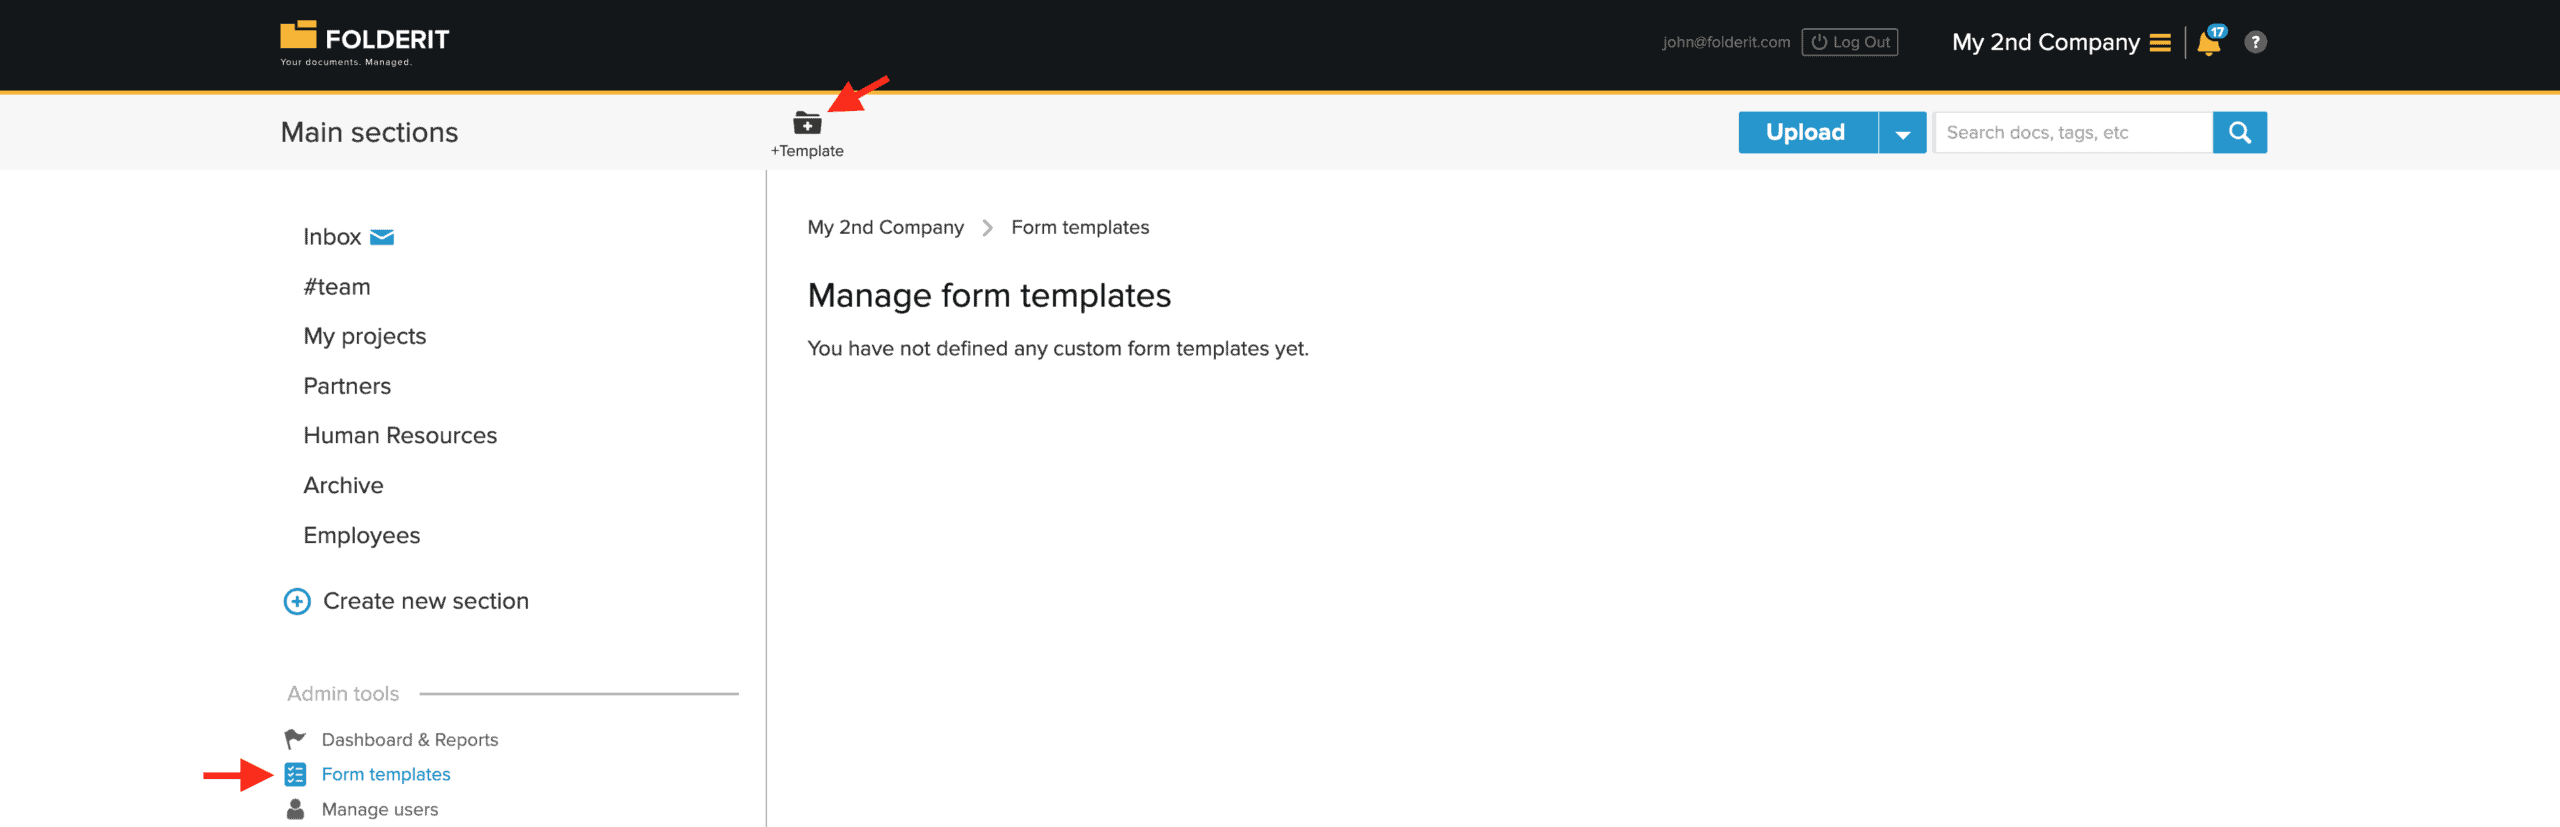Click the Dashboard & Reports flag icon
This screenshot has width=2560, height=827.
295,739
